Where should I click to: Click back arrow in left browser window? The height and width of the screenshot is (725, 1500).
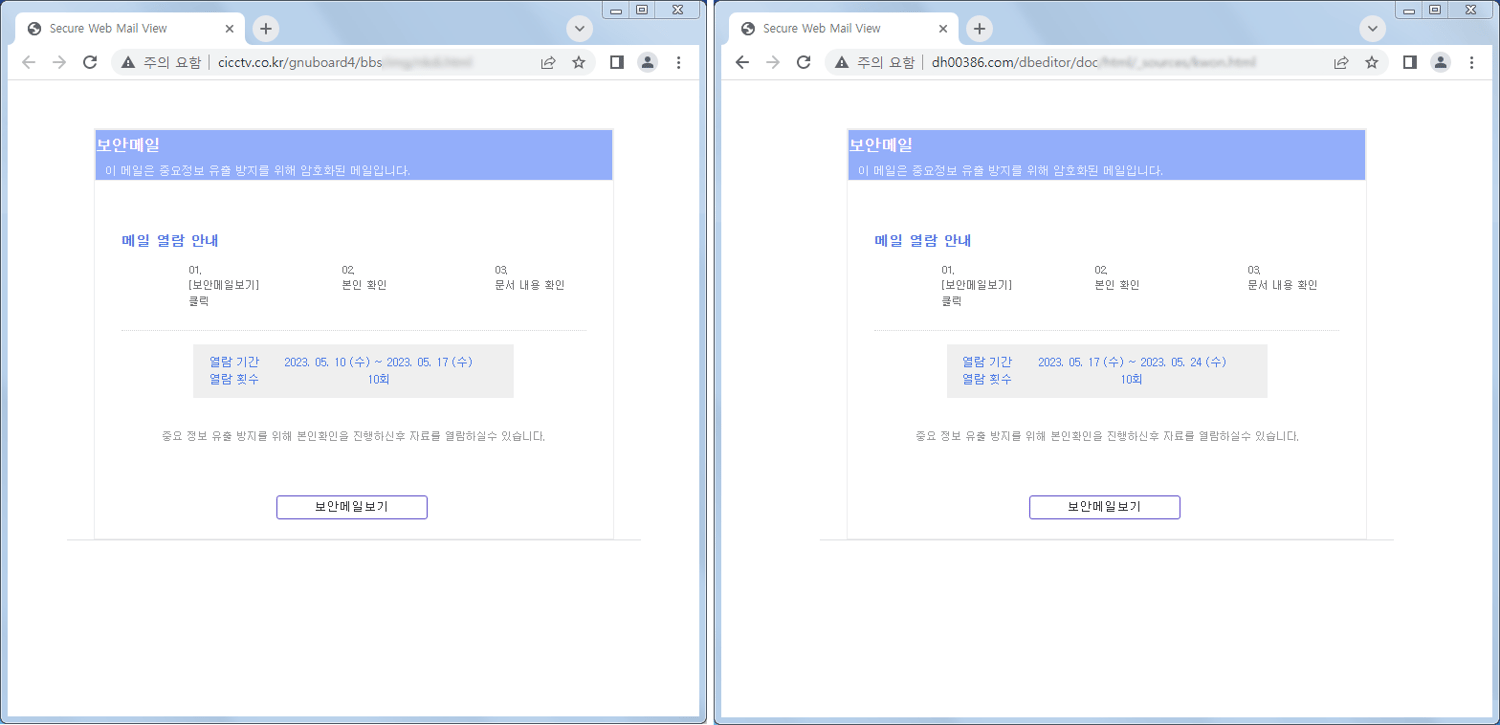28,62
